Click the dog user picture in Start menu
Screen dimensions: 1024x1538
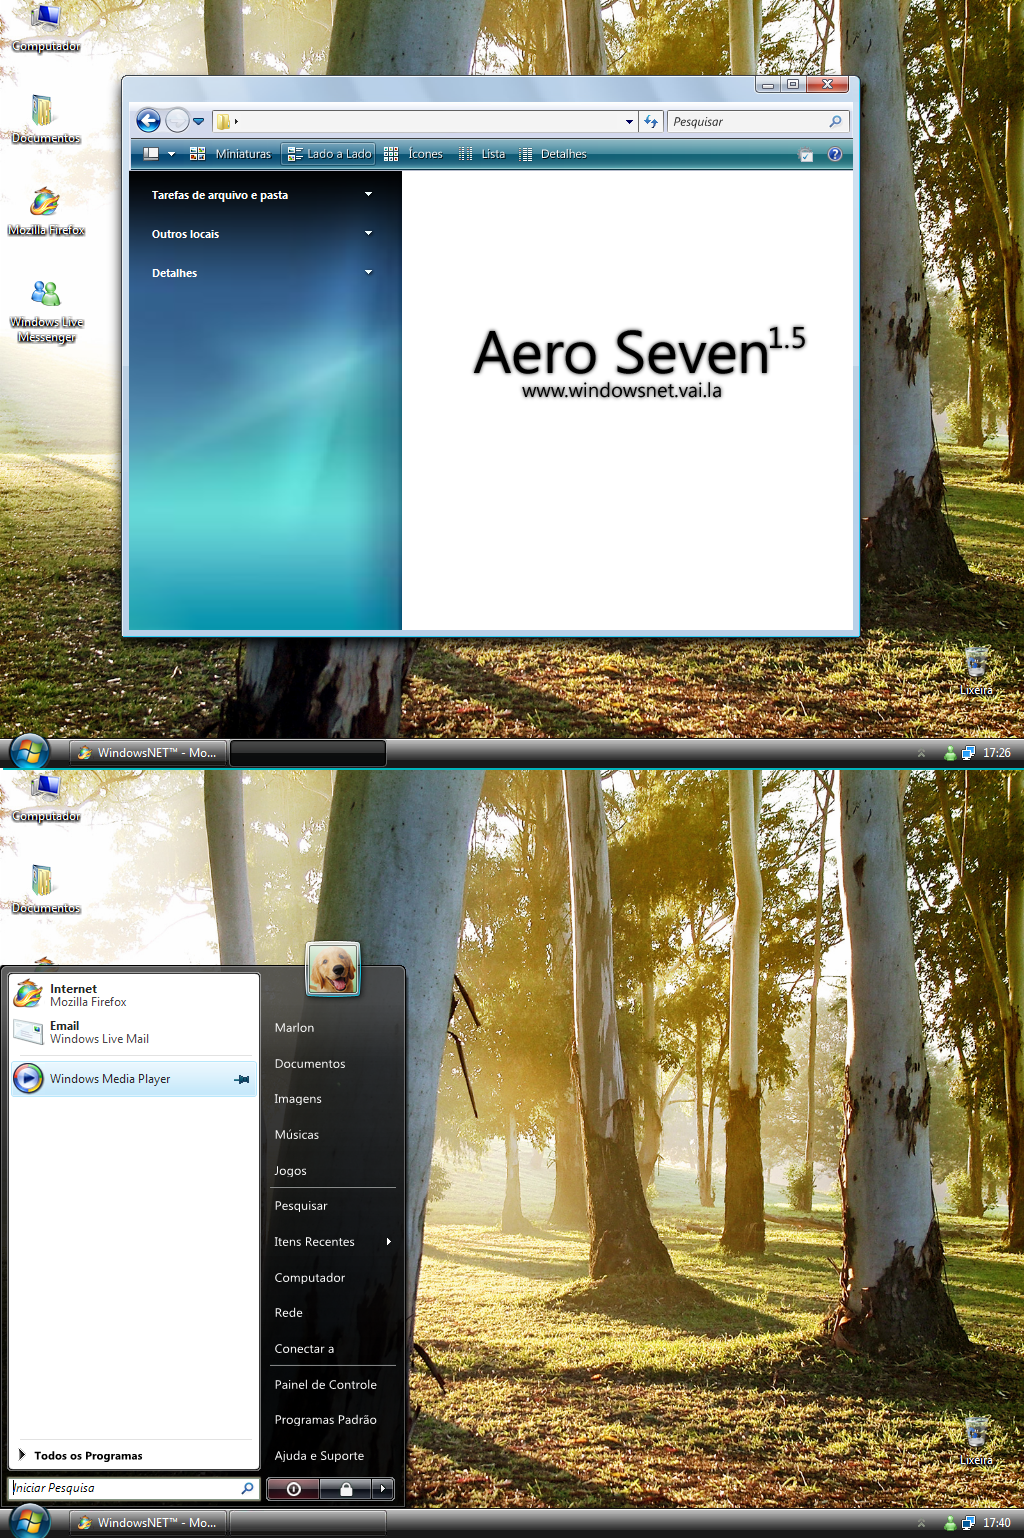[x=333, y=969]
